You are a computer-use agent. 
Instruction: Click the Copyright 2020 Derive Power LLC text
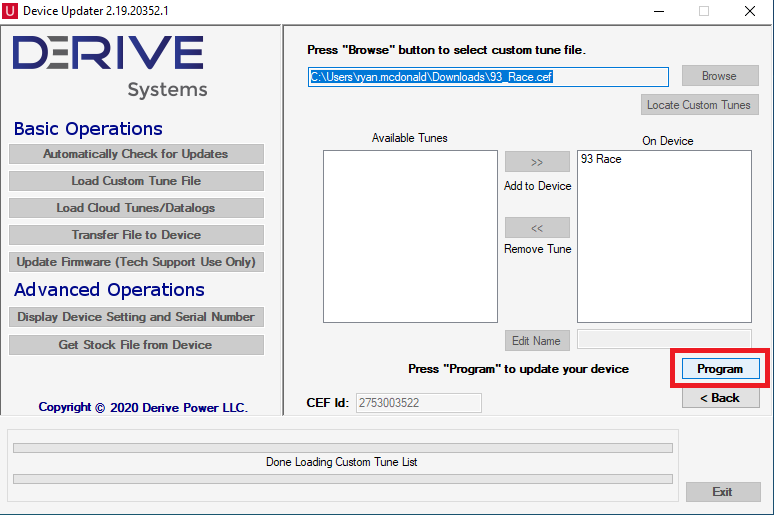point(143,407)
